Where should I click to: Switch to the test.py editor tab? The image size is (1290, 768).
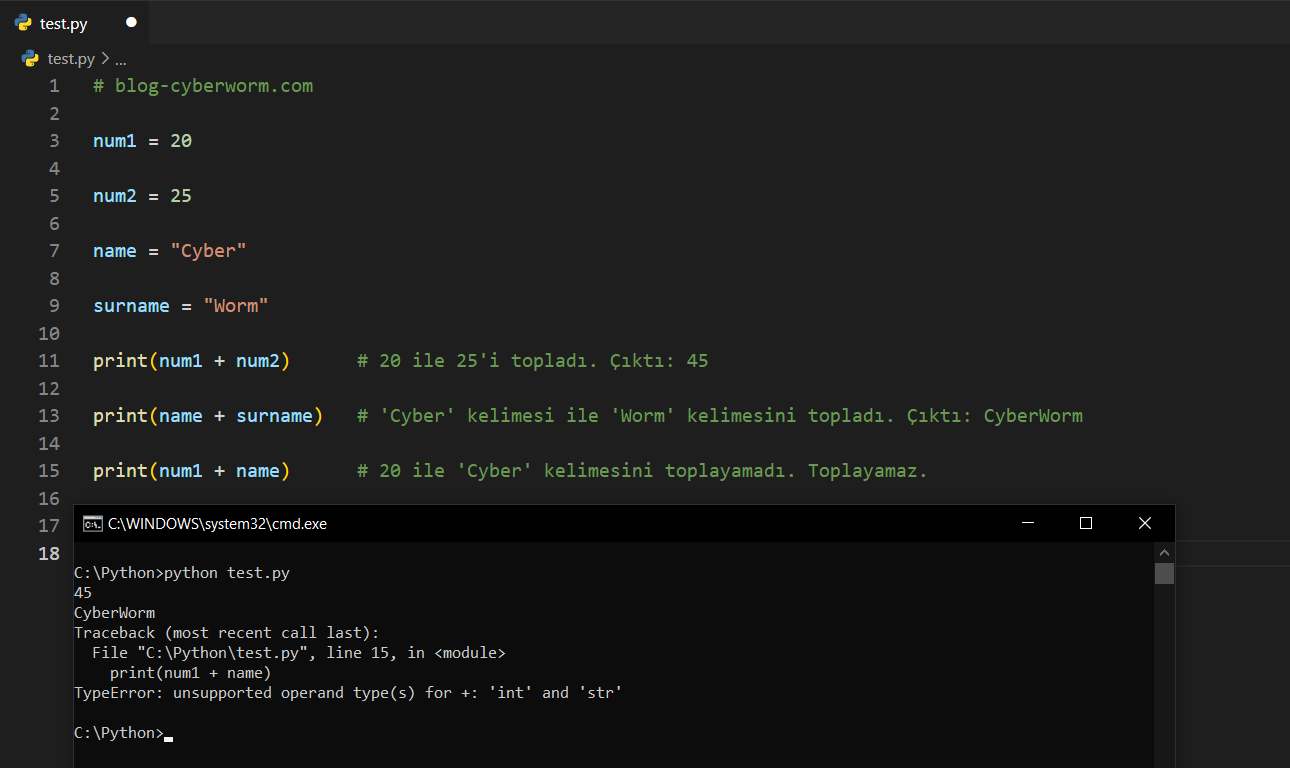pos(65,23)
